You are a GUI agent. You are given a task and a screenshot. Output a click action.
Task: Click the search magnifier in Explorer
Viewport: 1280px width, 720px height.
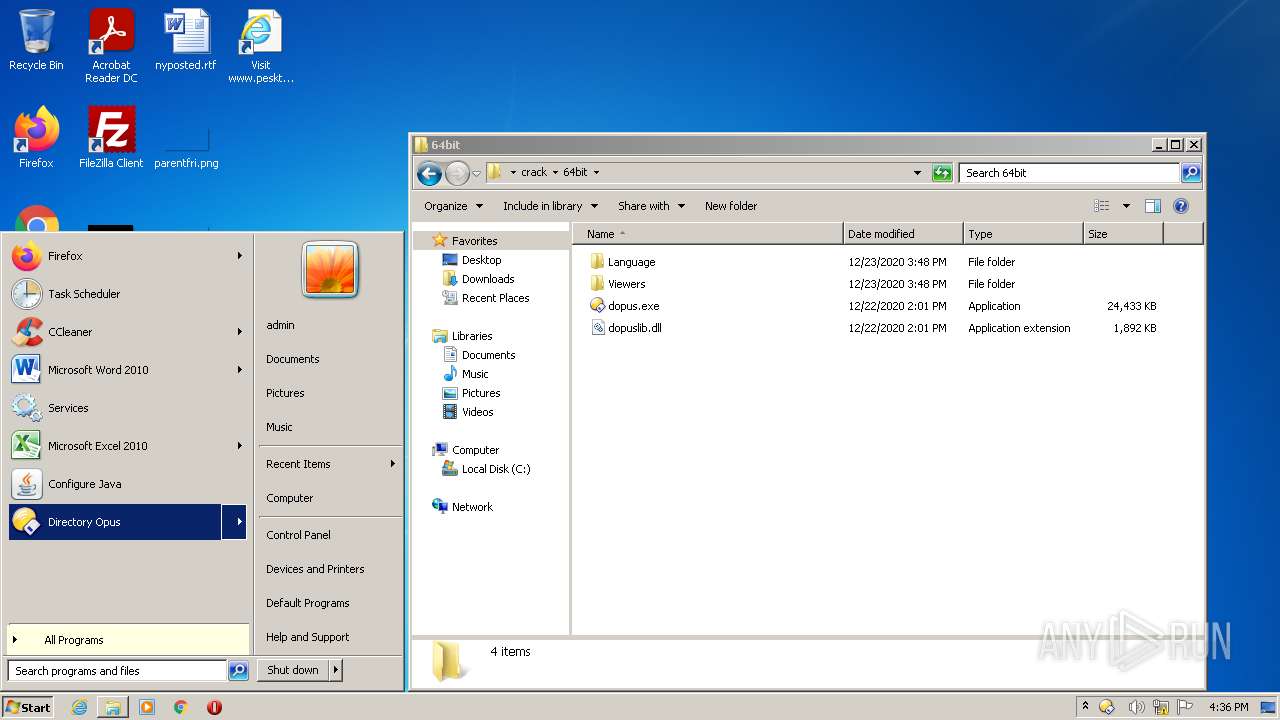pyautogui.click(x=1190, y=173)
